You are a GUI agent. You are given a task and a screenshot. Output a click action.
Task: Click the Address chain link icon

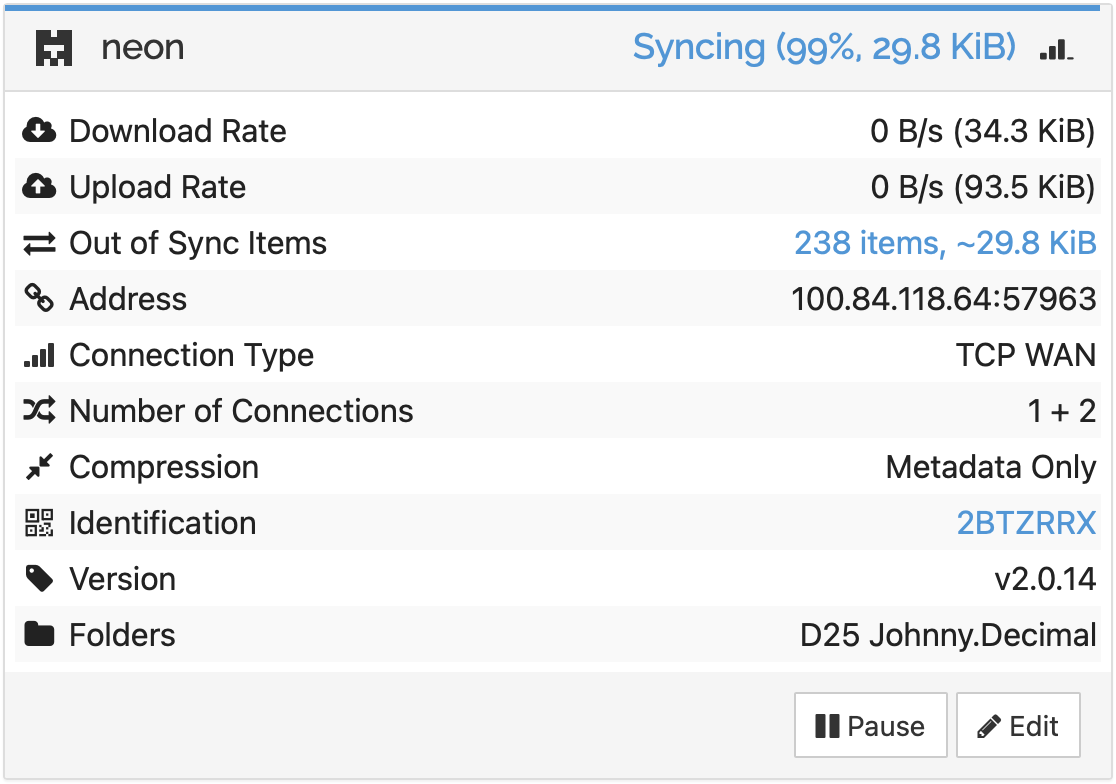coord(39,298)
